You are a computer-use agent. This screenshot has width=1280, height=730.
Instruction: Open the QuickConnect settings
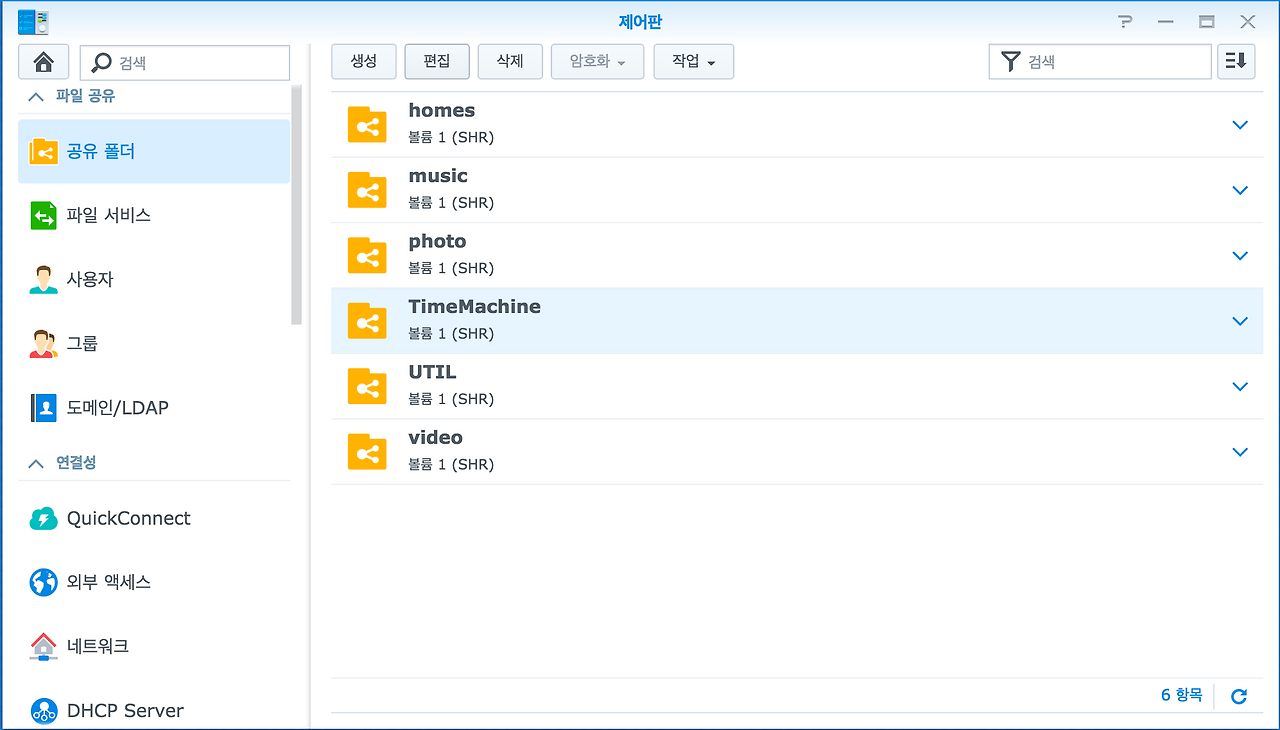(x=129, y=518)
